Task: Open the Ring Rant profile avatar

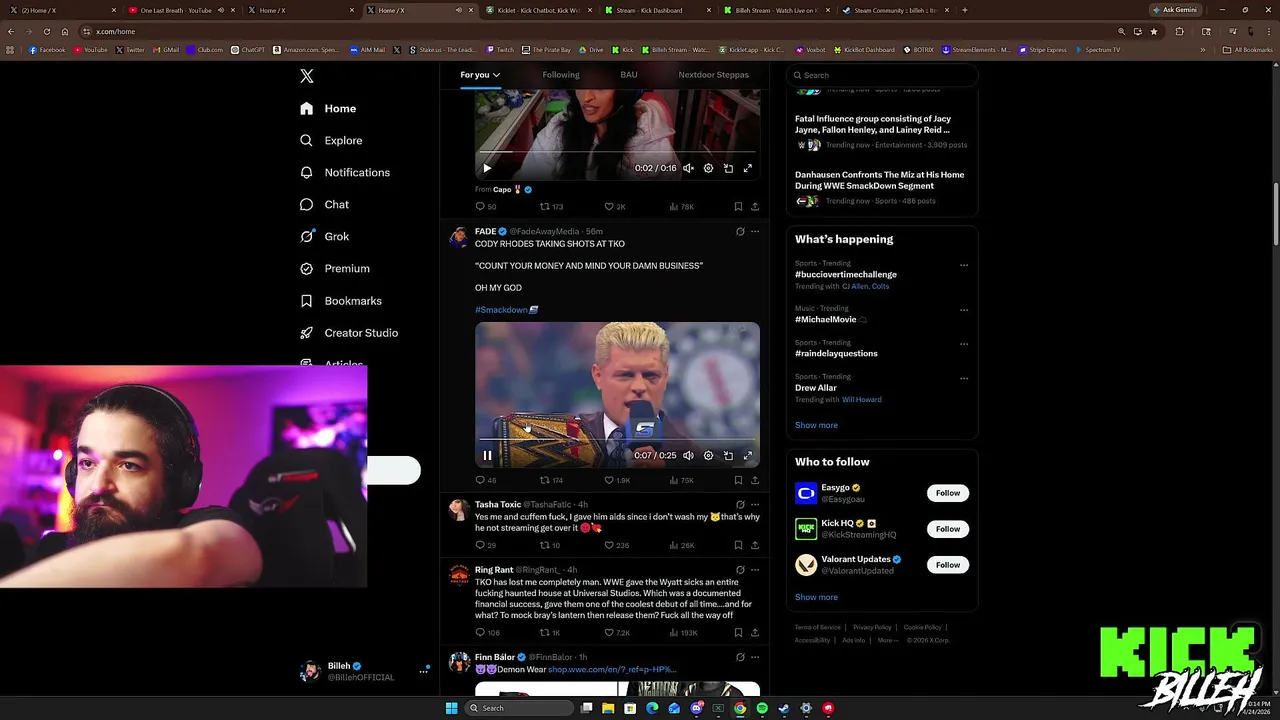Action: (459, 575)
